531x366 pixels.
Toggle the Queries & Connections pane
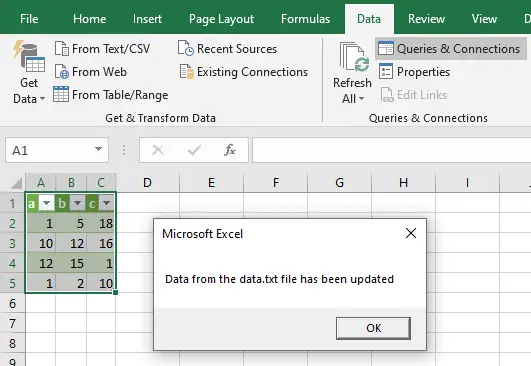(x=450, y=49)
